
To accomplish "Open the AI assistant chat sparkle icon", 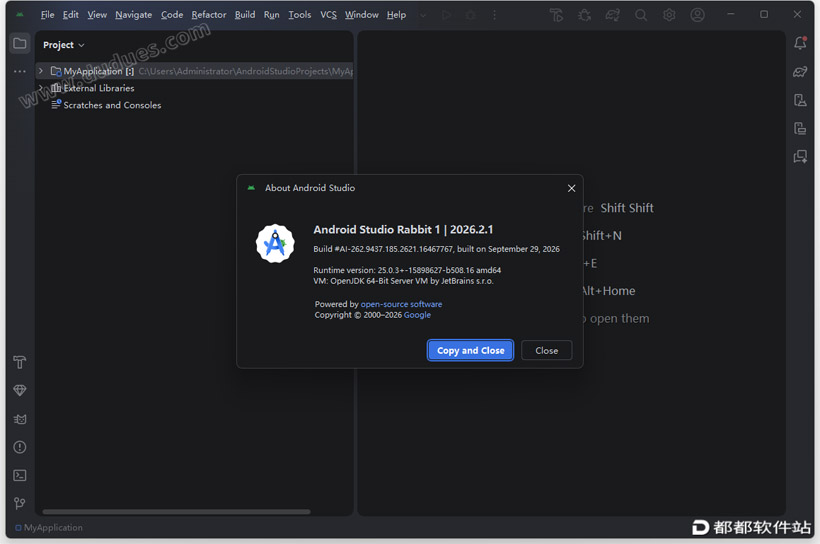I will coord(800,156).
